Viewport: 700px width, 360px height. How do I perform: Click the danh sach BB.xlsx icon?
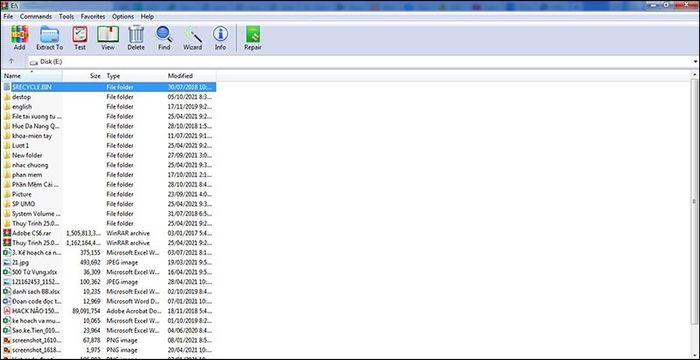(7, 292)
